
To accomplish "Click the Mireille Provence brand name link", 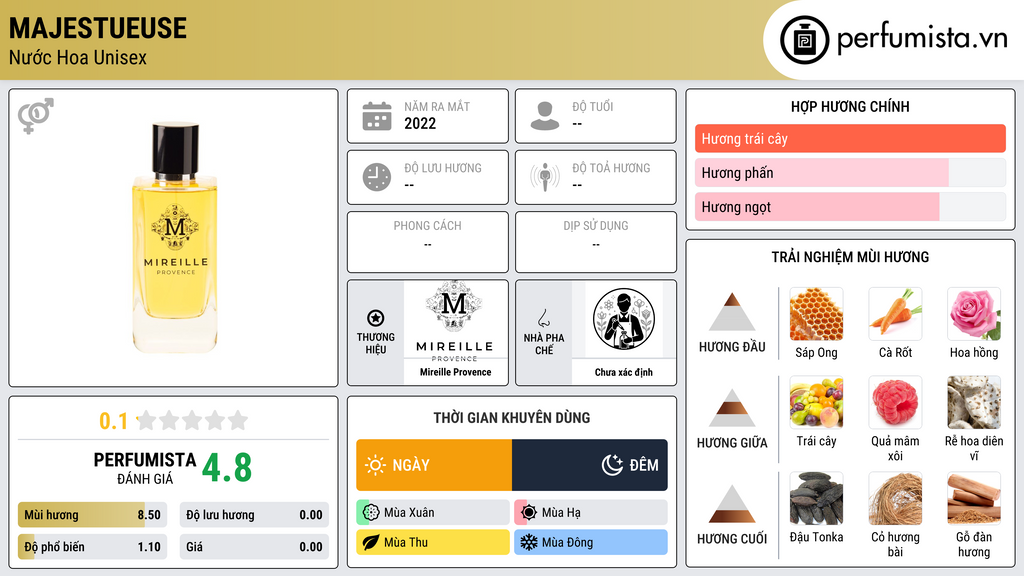I will click(x=455, y=372).
